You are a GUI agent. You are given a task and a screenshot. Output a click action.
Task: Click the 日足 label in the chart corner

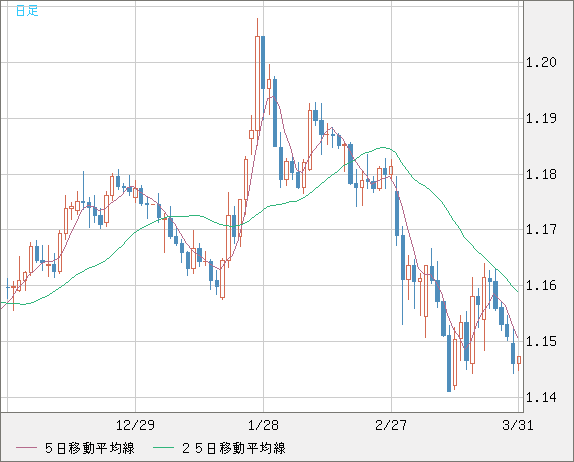(27, 11)
